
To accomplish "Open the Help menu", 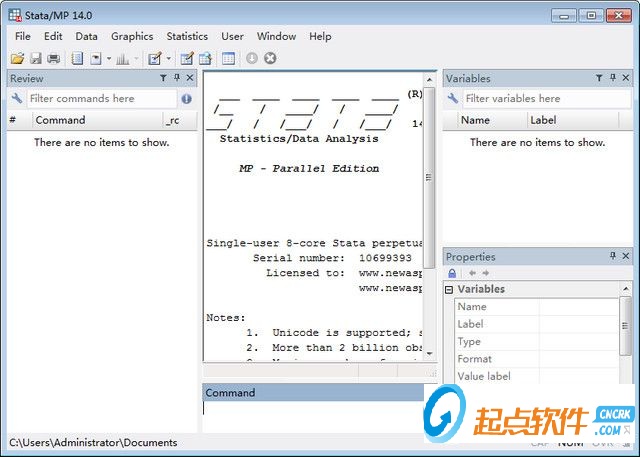I will coord(320,36).
